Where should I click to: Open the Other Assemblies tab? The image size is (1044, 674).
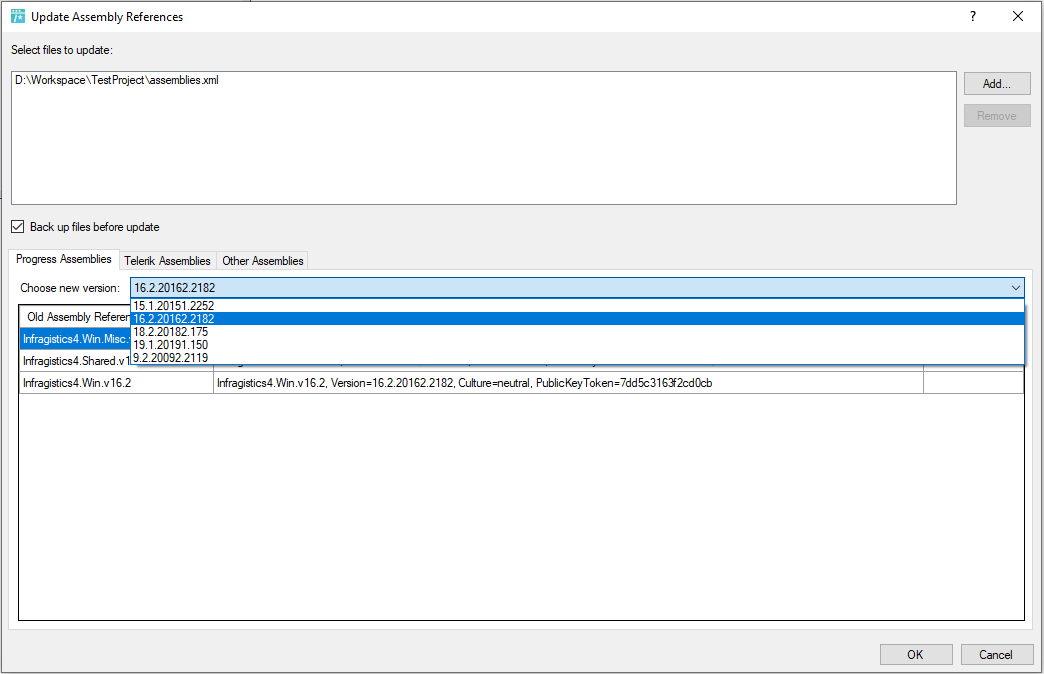(x=262, y=261)
